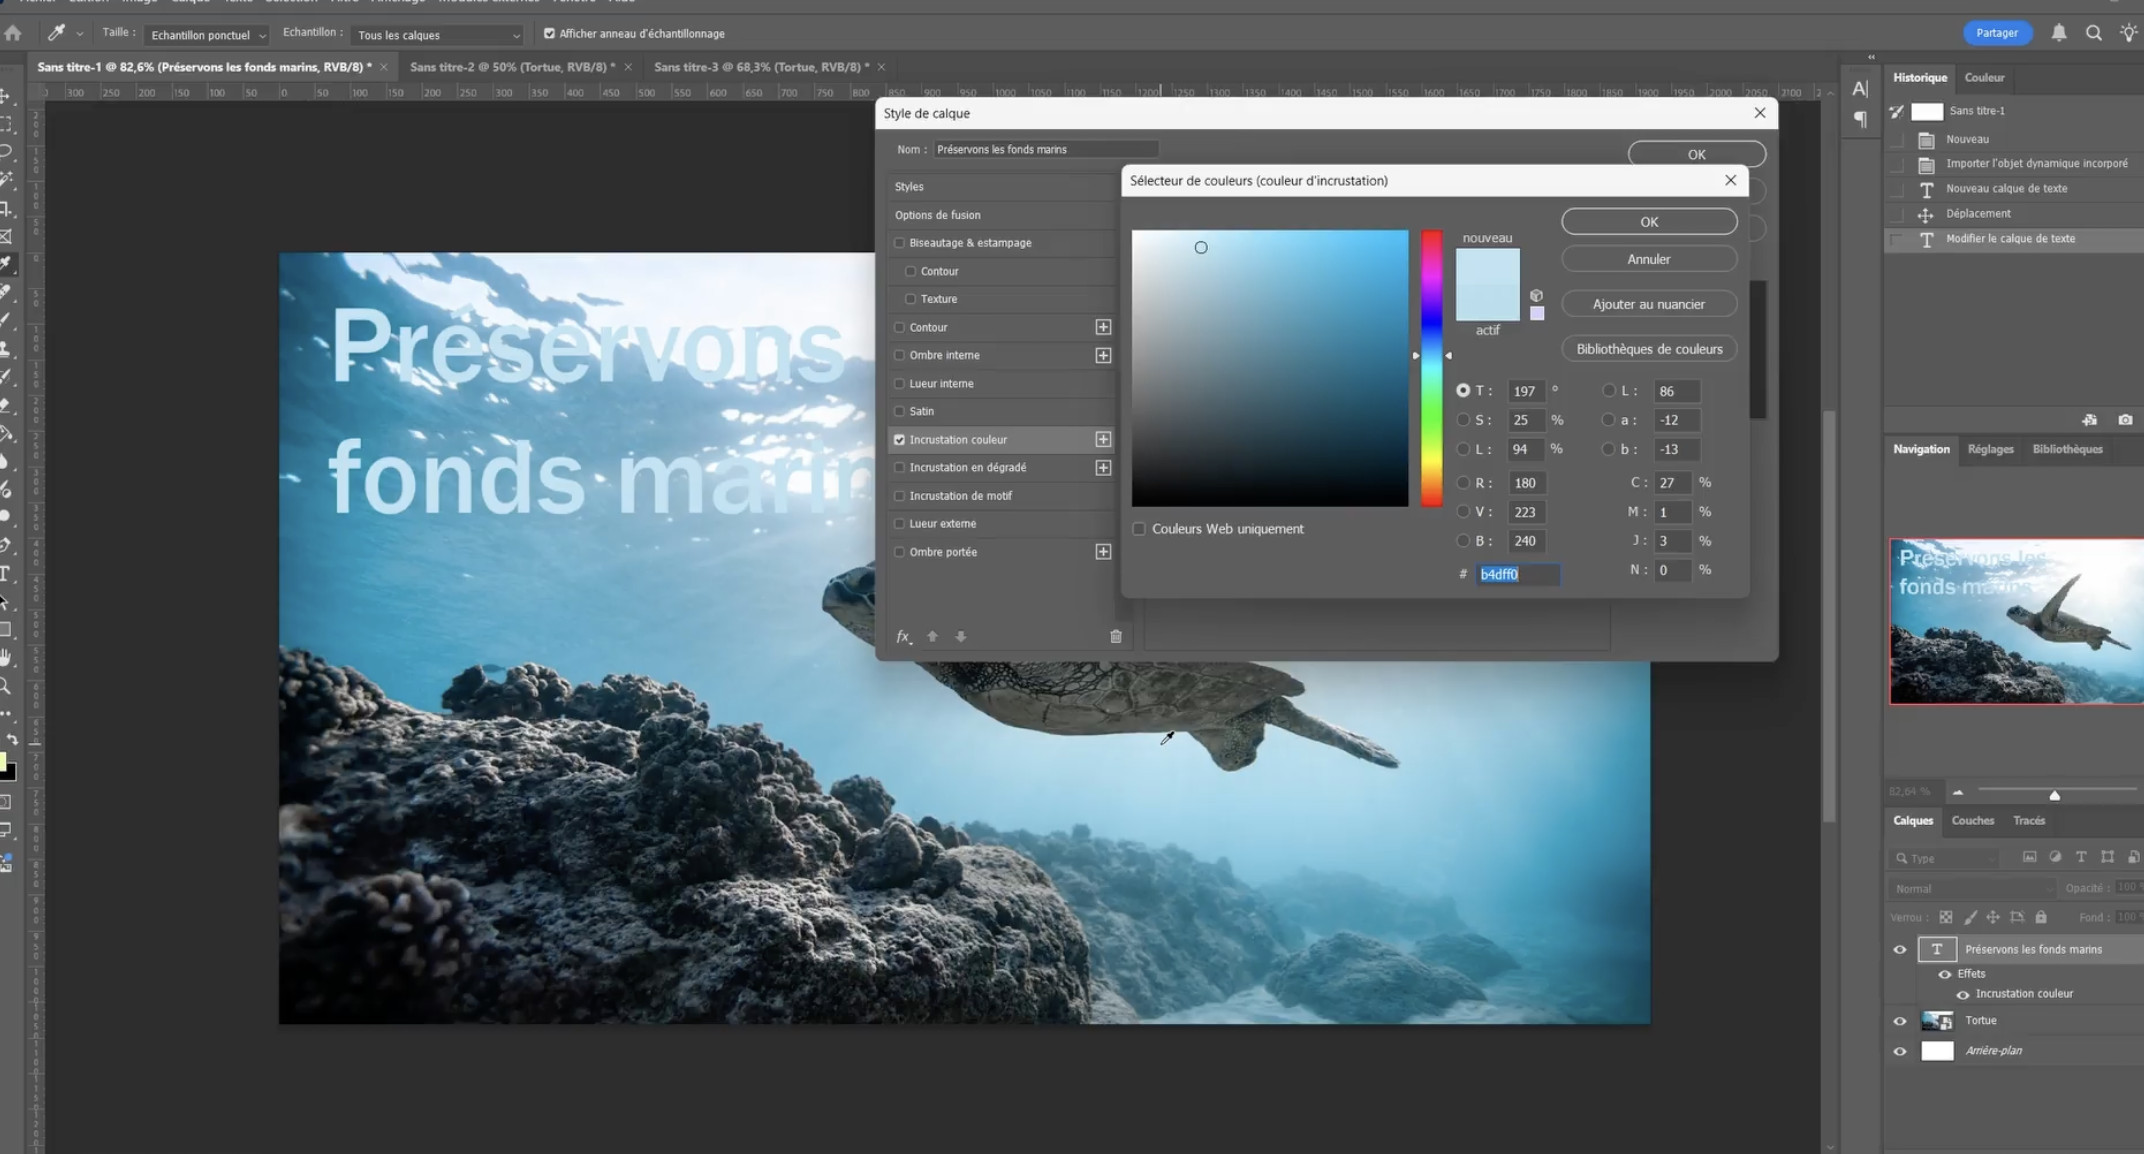
Task: Open the Normal blend mode dropdown
Action: tap(1970, 888)
